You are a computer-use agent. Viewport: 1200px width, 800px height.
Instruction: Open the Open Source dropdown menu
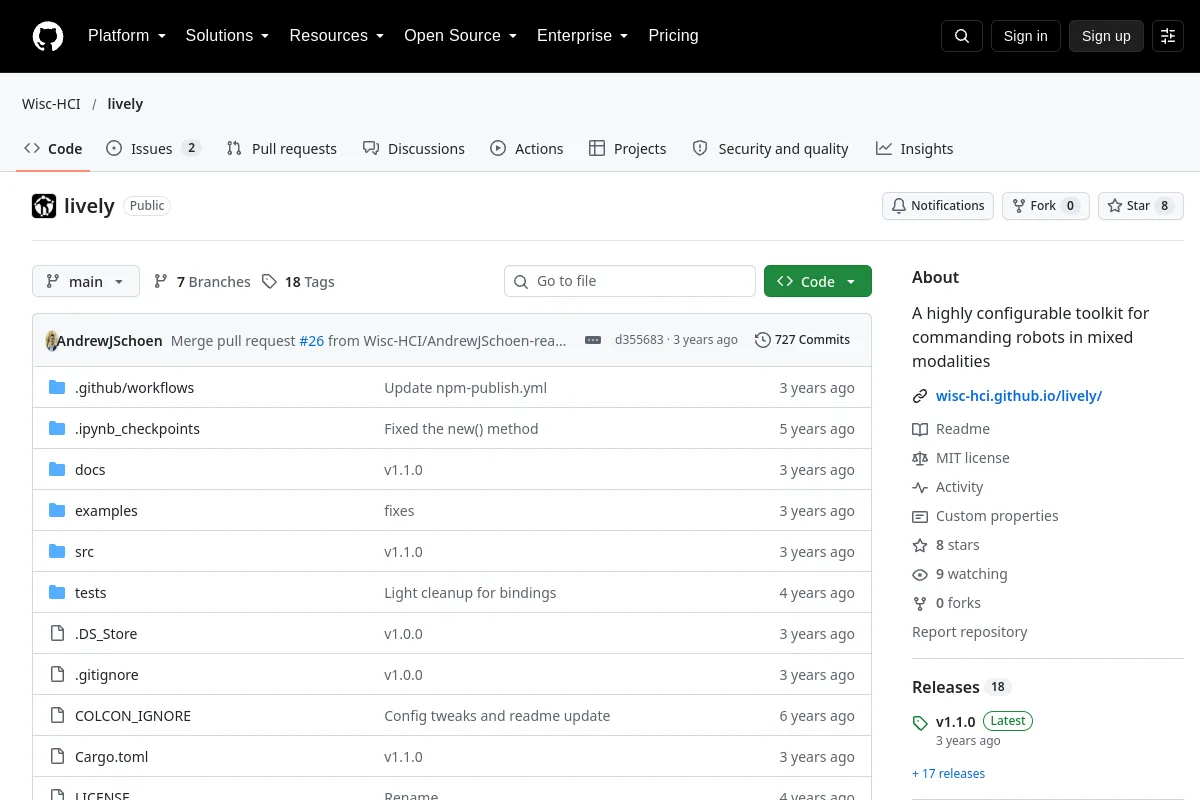coord(461,36)
